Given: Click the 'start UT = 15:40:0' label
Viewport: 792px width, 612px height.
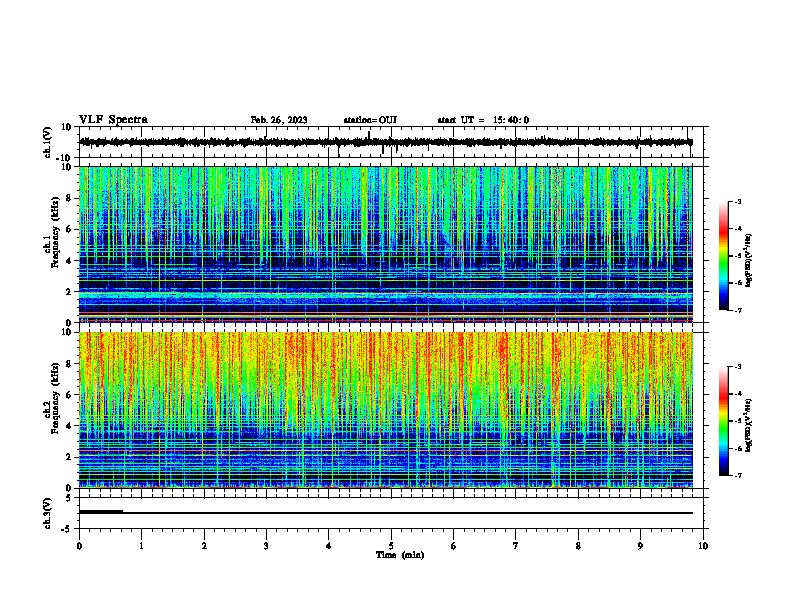Looking at the screenshot, I should 483,120.
